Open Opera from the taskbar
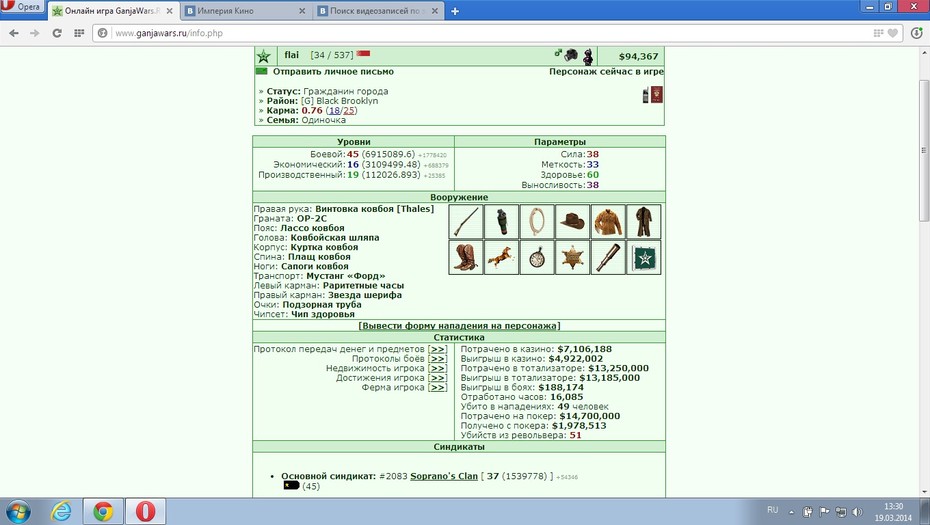 pyautogui.click(x=145, y=511)
